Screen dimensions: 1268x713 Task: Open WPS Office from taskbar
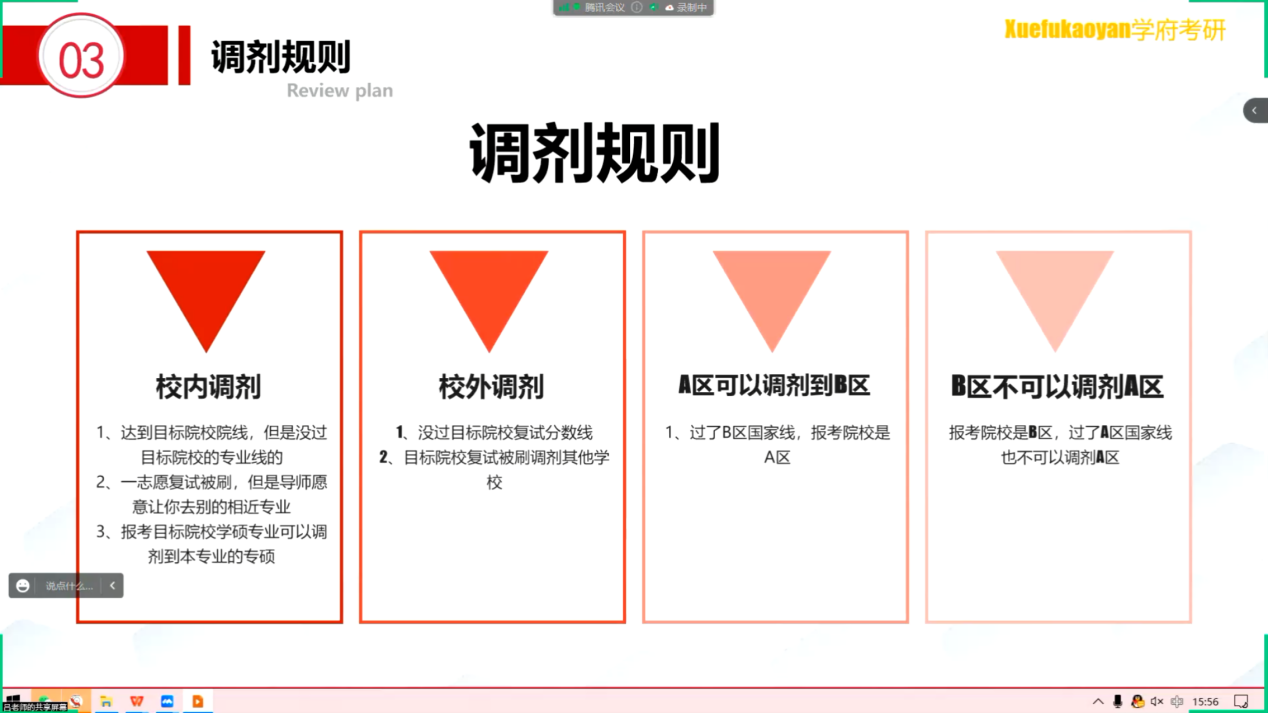click(136, 702)
